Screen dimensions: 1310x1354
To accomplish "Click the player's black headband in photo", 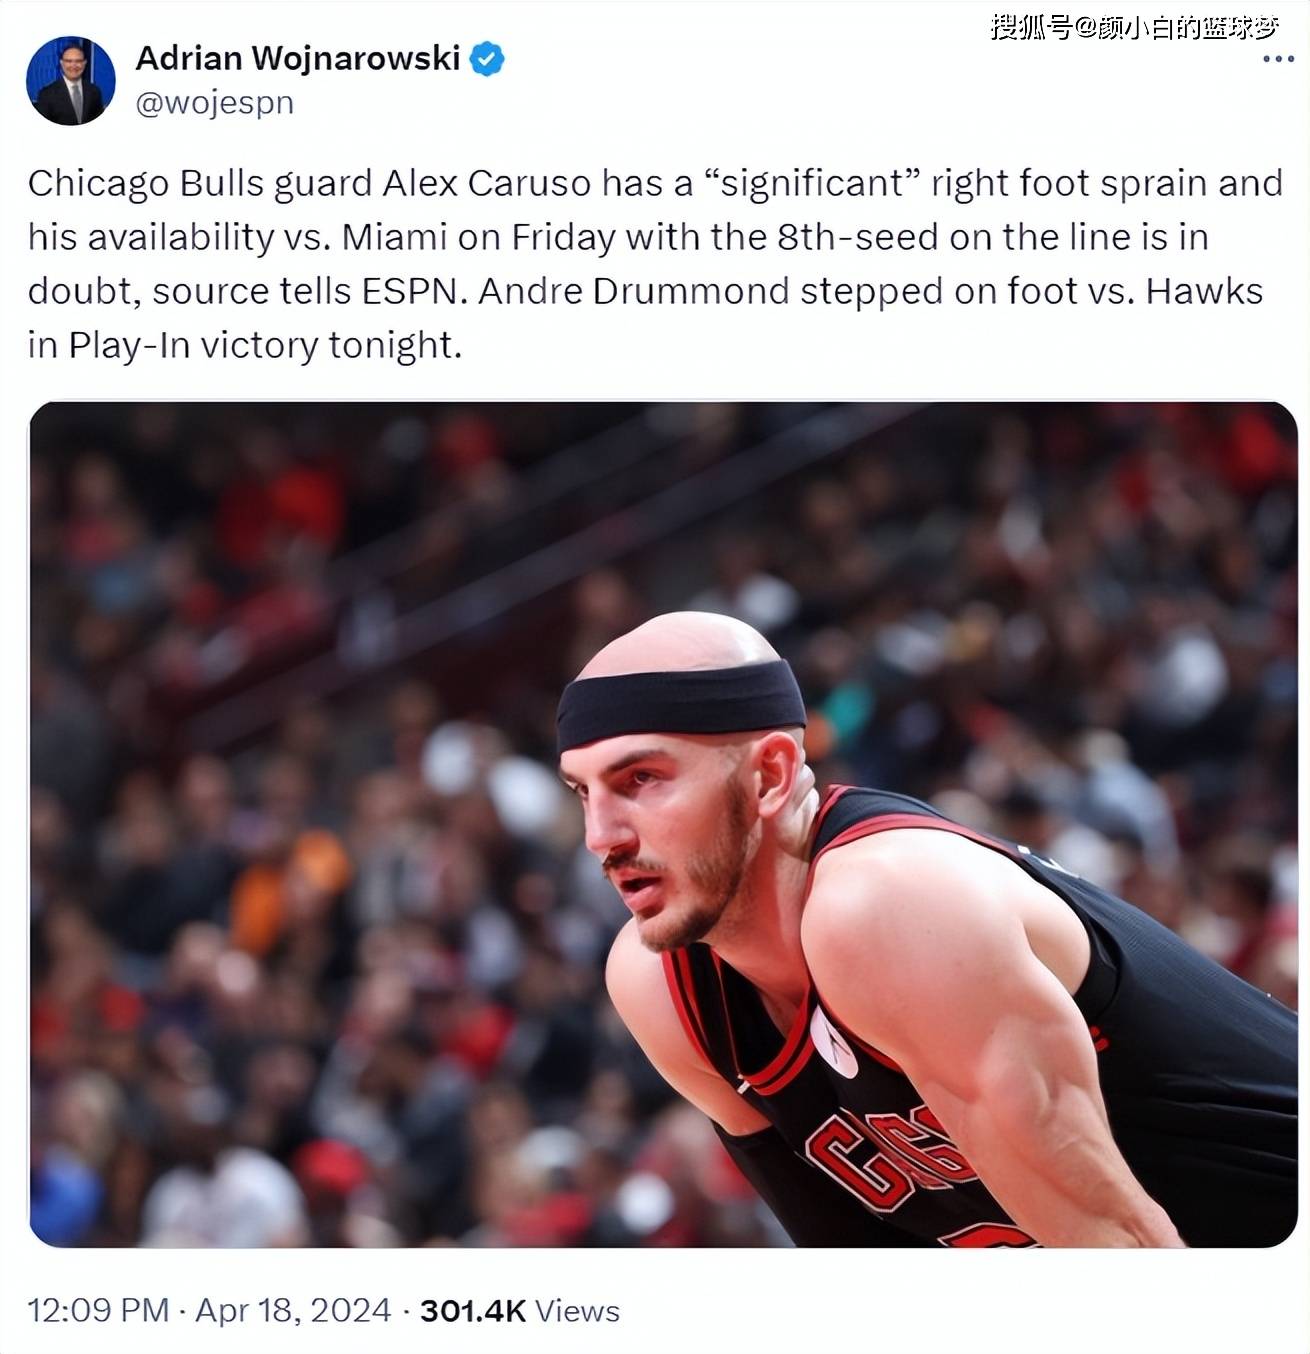I will [680, 700].
